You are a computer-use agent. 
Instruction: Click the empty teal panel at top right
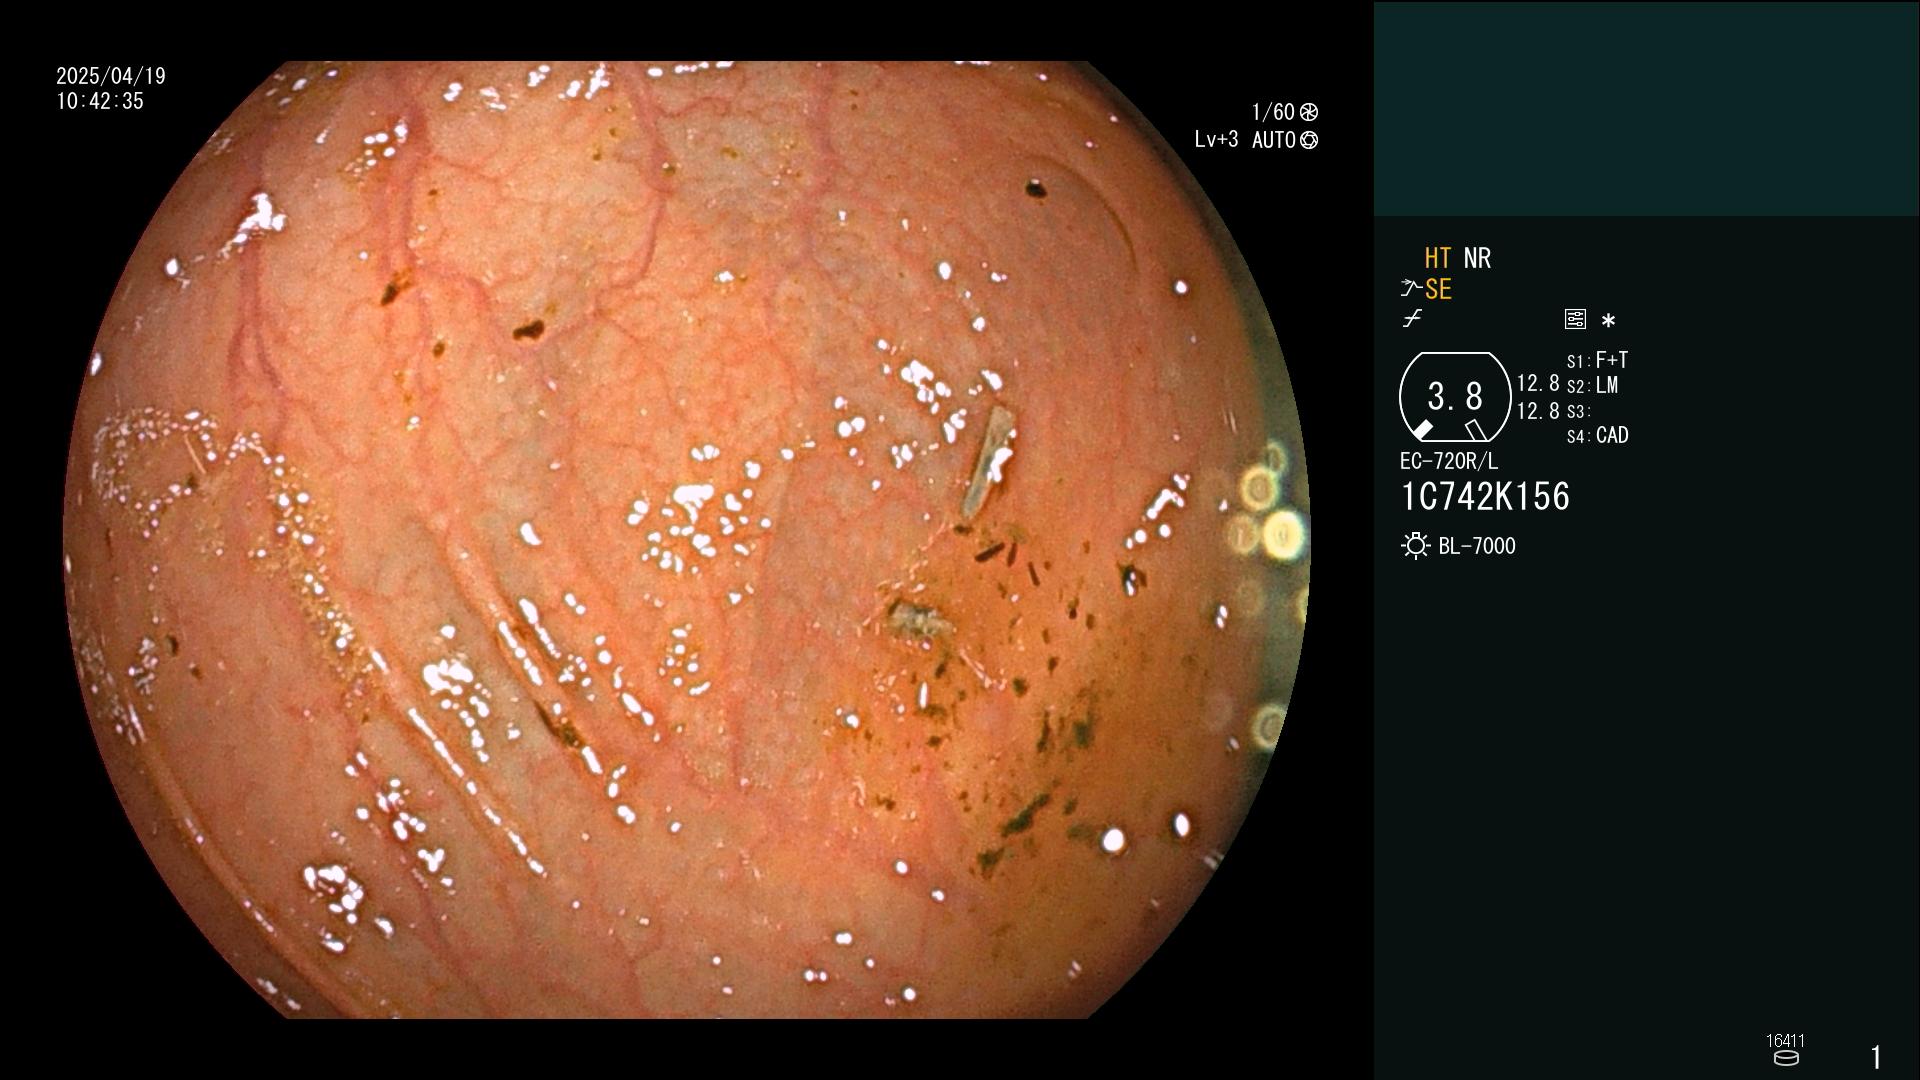coord(1646,108)
